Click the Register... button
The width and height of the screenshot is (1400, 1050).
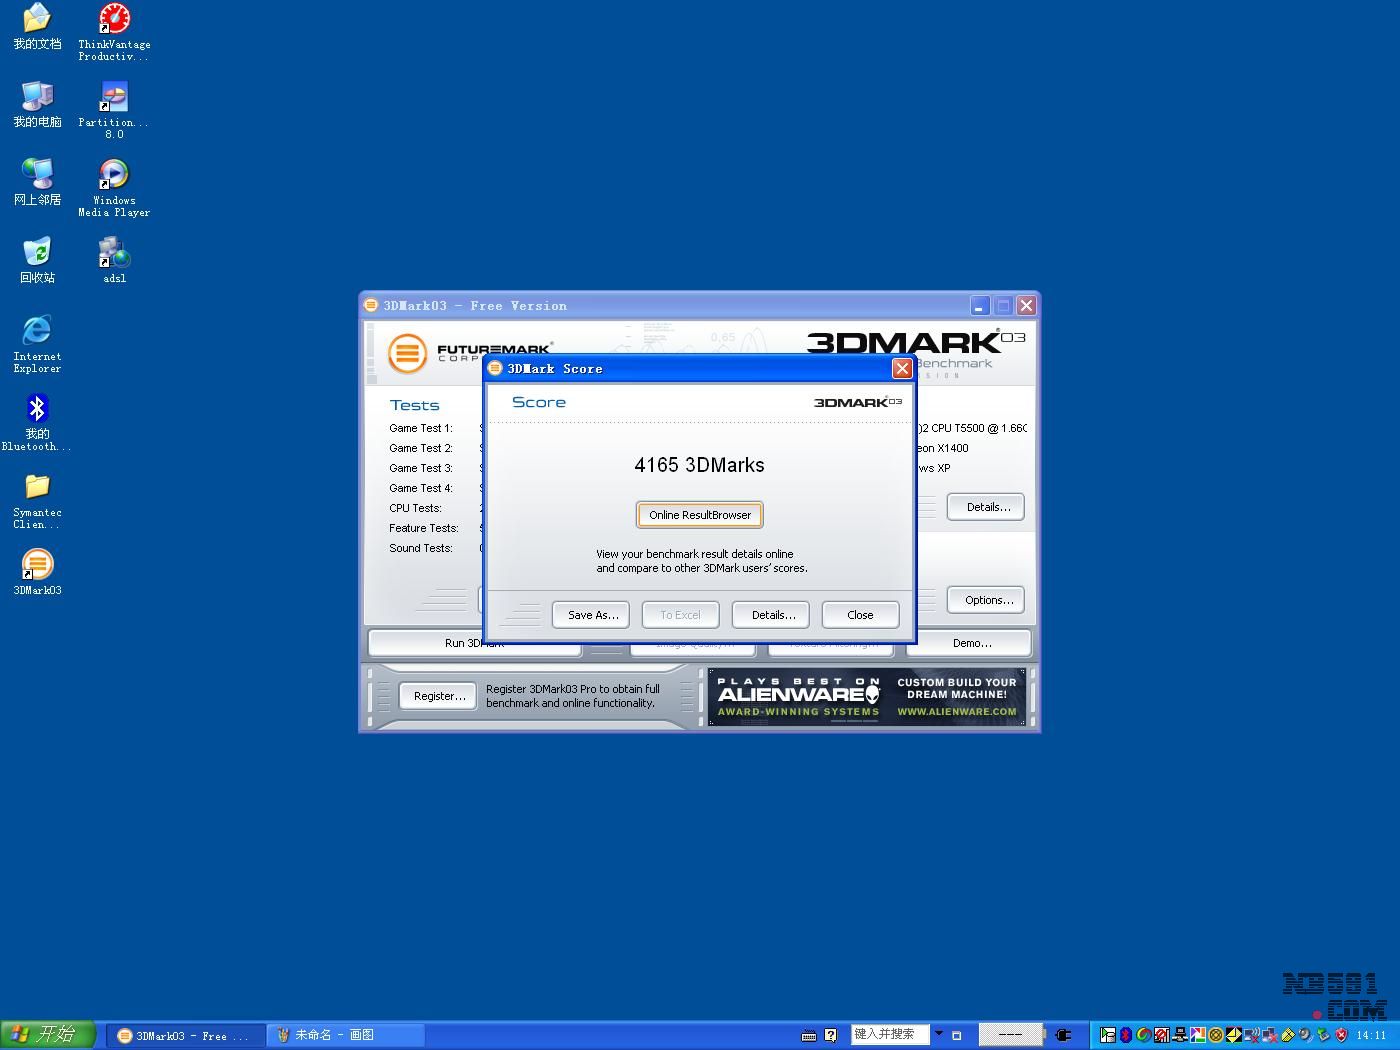coord(438,696)
